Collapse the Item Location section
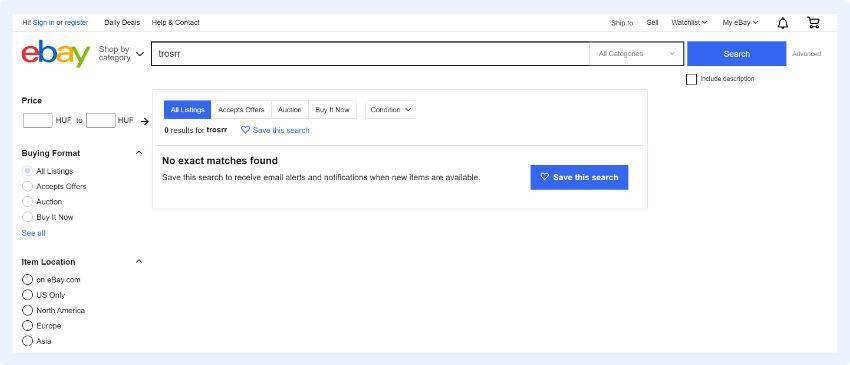This screenshot has height=365, width=850. tap(139, 261)
